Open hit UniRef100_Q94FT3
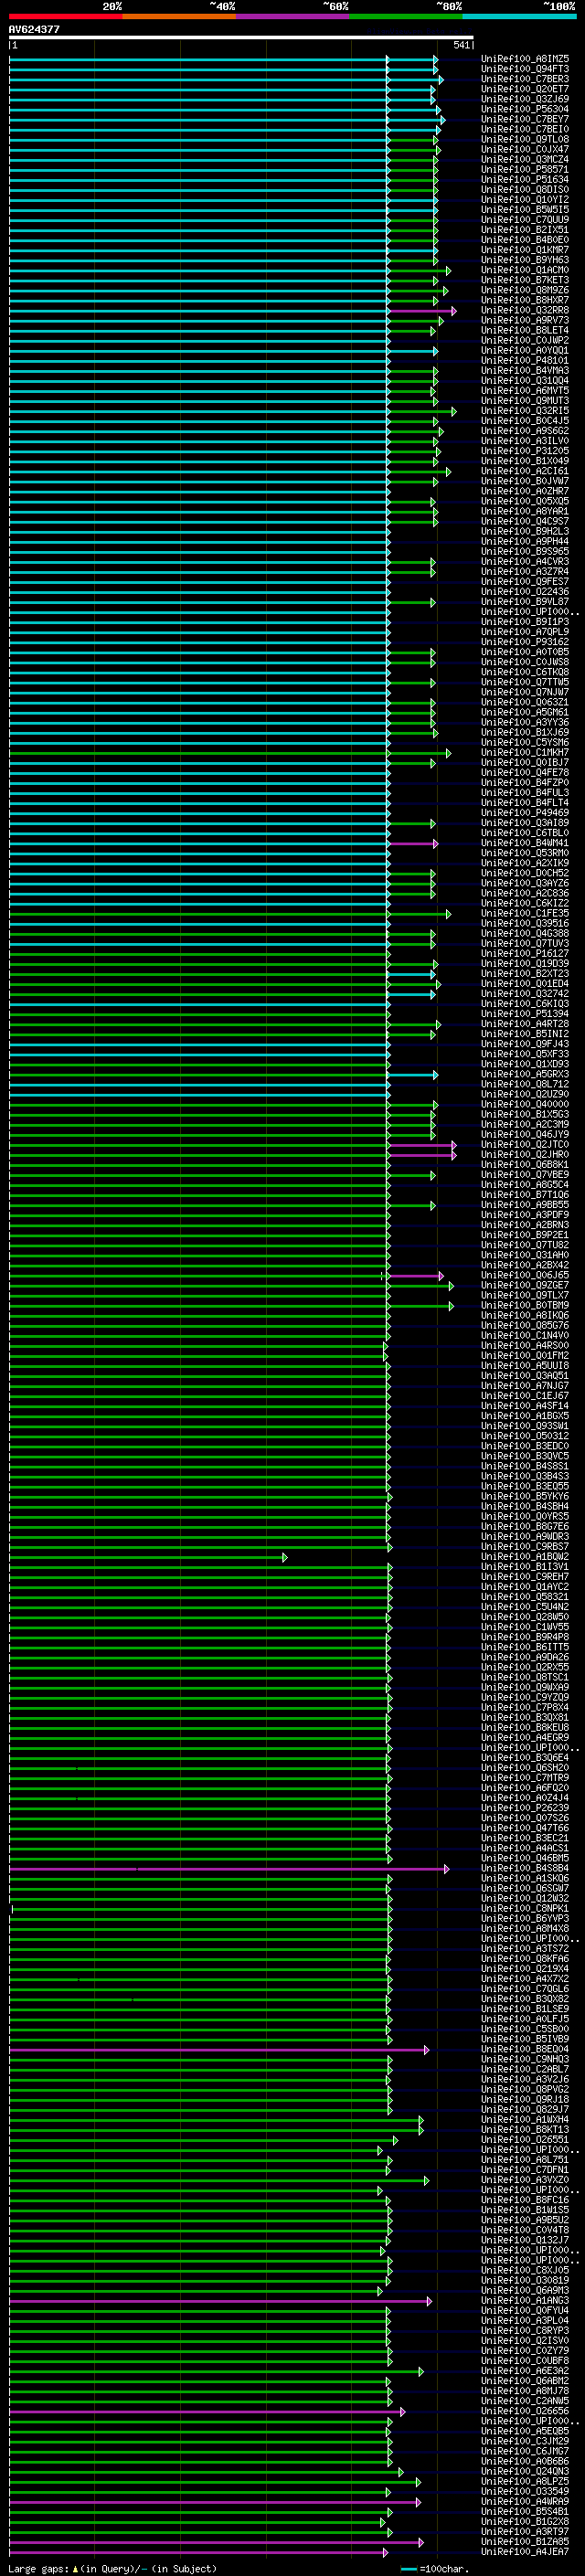This screenshot has width=585, height=2576. tap(525, 69)
